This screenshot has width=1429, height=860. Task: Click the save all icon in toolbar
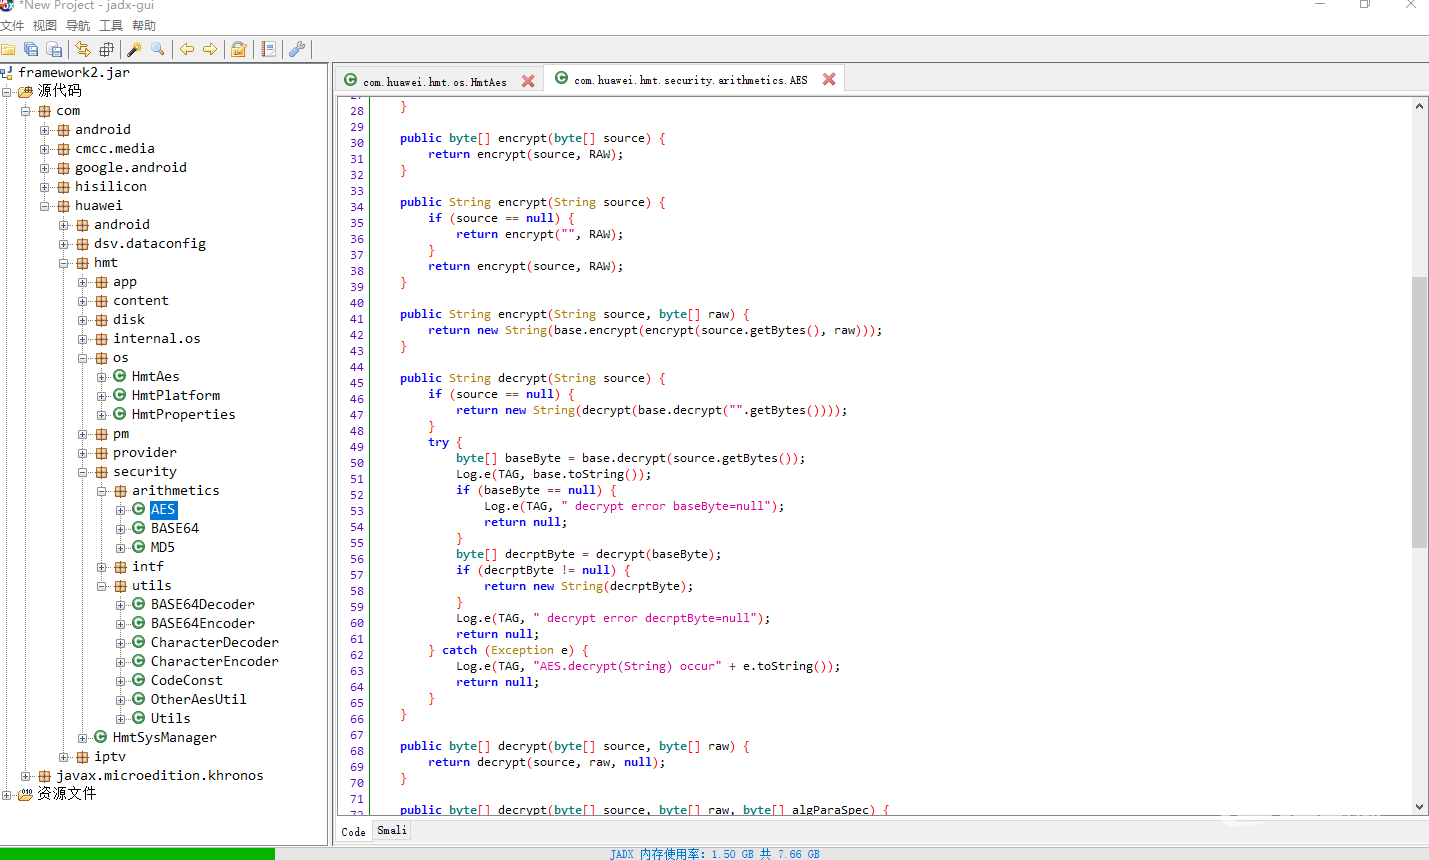32,49
